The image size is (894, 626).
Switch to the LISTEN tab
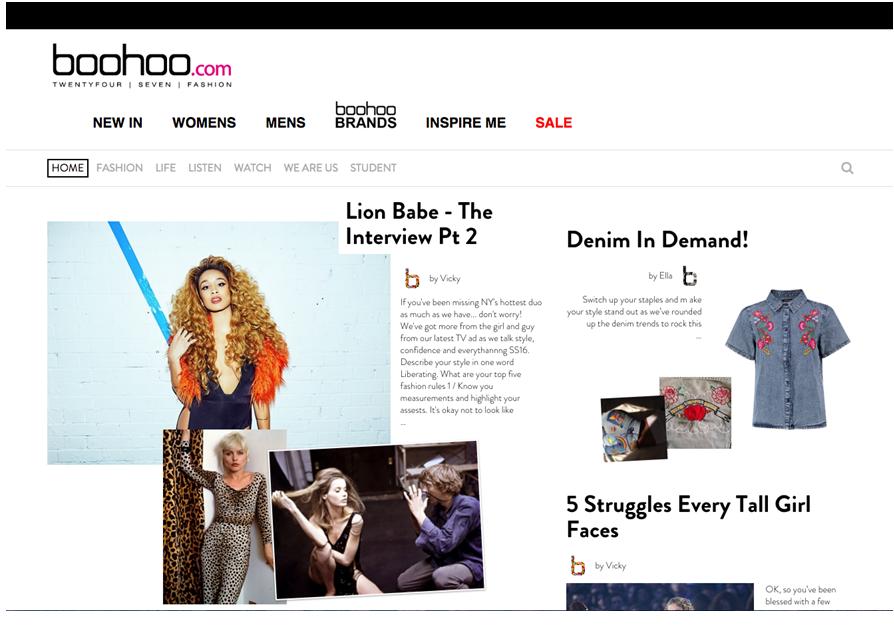(205, 168)
